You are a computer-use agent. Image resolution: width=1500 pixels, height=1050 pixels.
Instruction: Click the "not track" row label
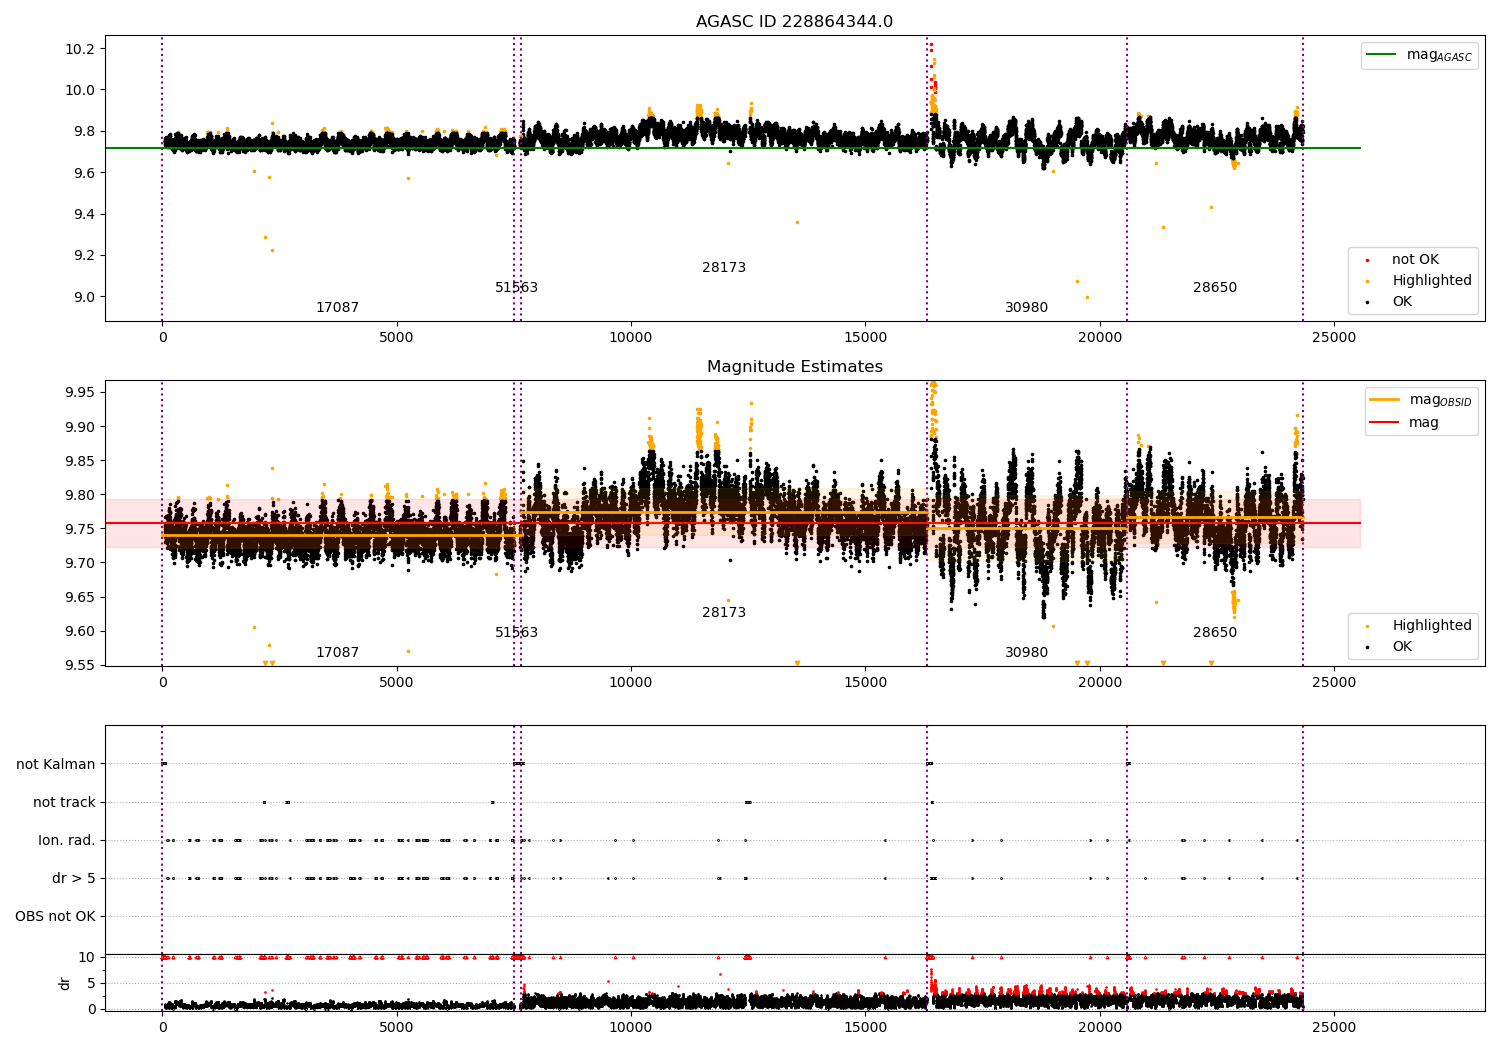click(64, 803)
